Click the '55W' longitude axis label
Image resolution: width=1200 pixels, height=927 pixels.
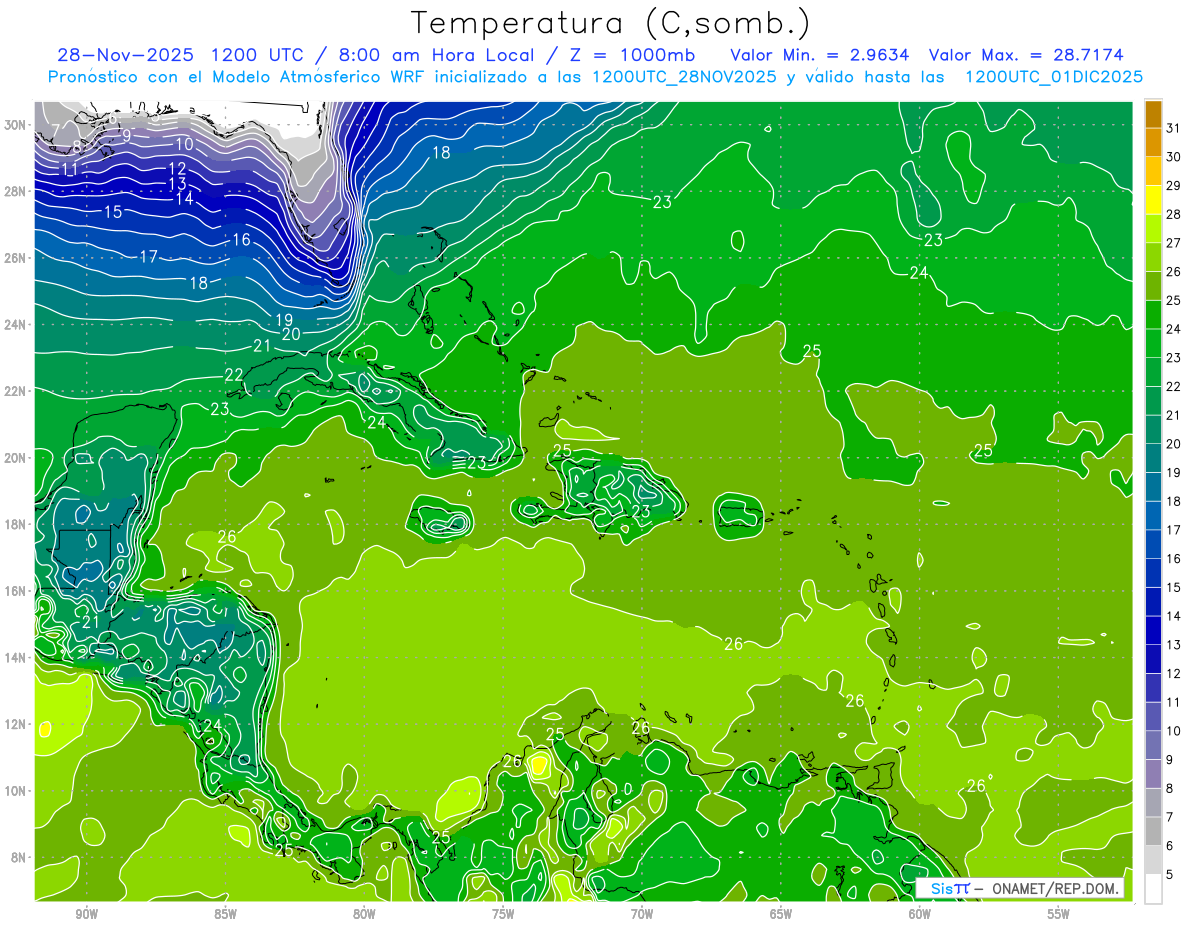(x=1059, y=914)
